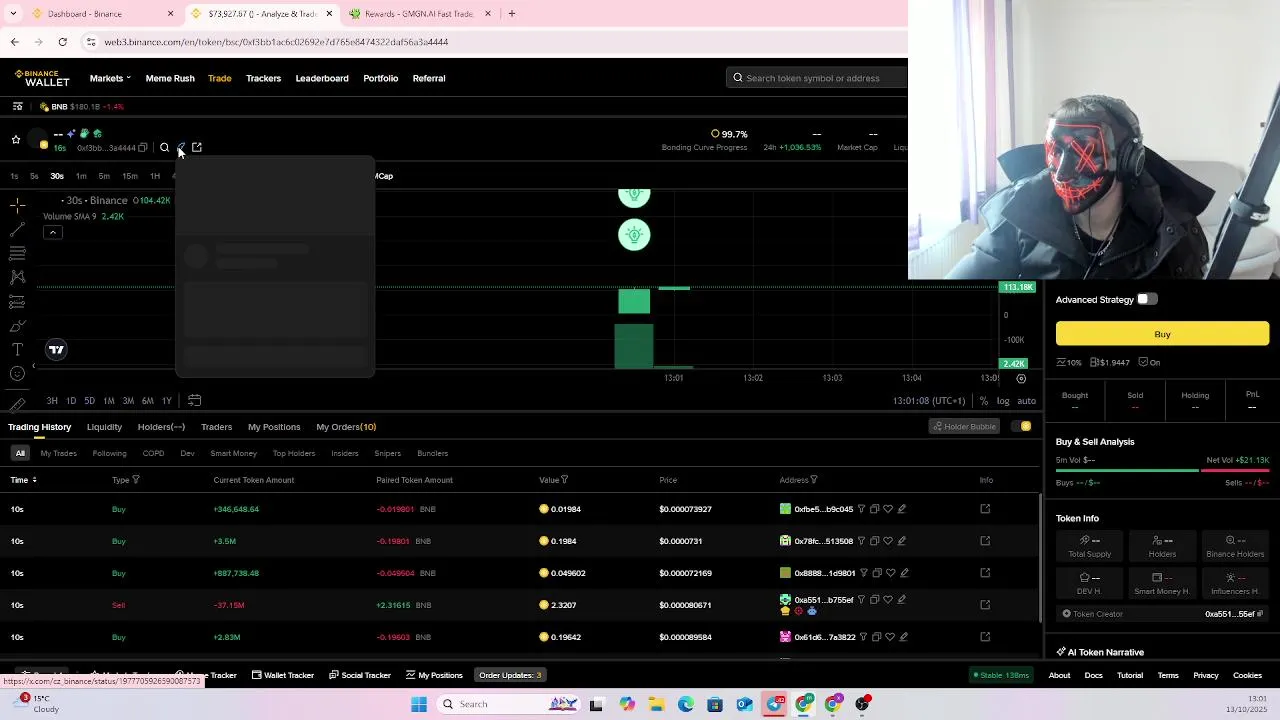Copy token creator address 0xa551...55ef
Screen dimensions: 1280x720
[x=1260, y=614]
